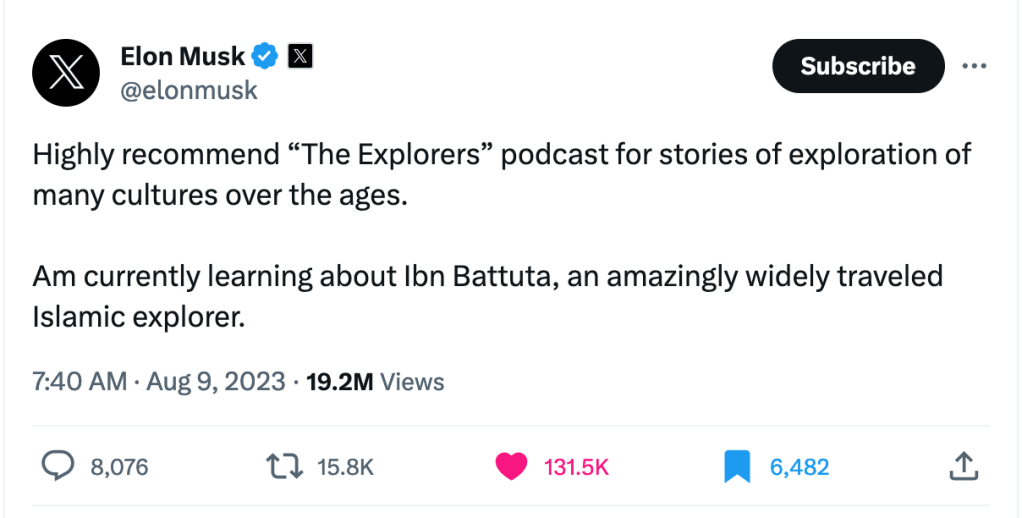Click the reply speech bubble icon
The height and width of the screenshot is (518, 1022).
pos(56,465)
